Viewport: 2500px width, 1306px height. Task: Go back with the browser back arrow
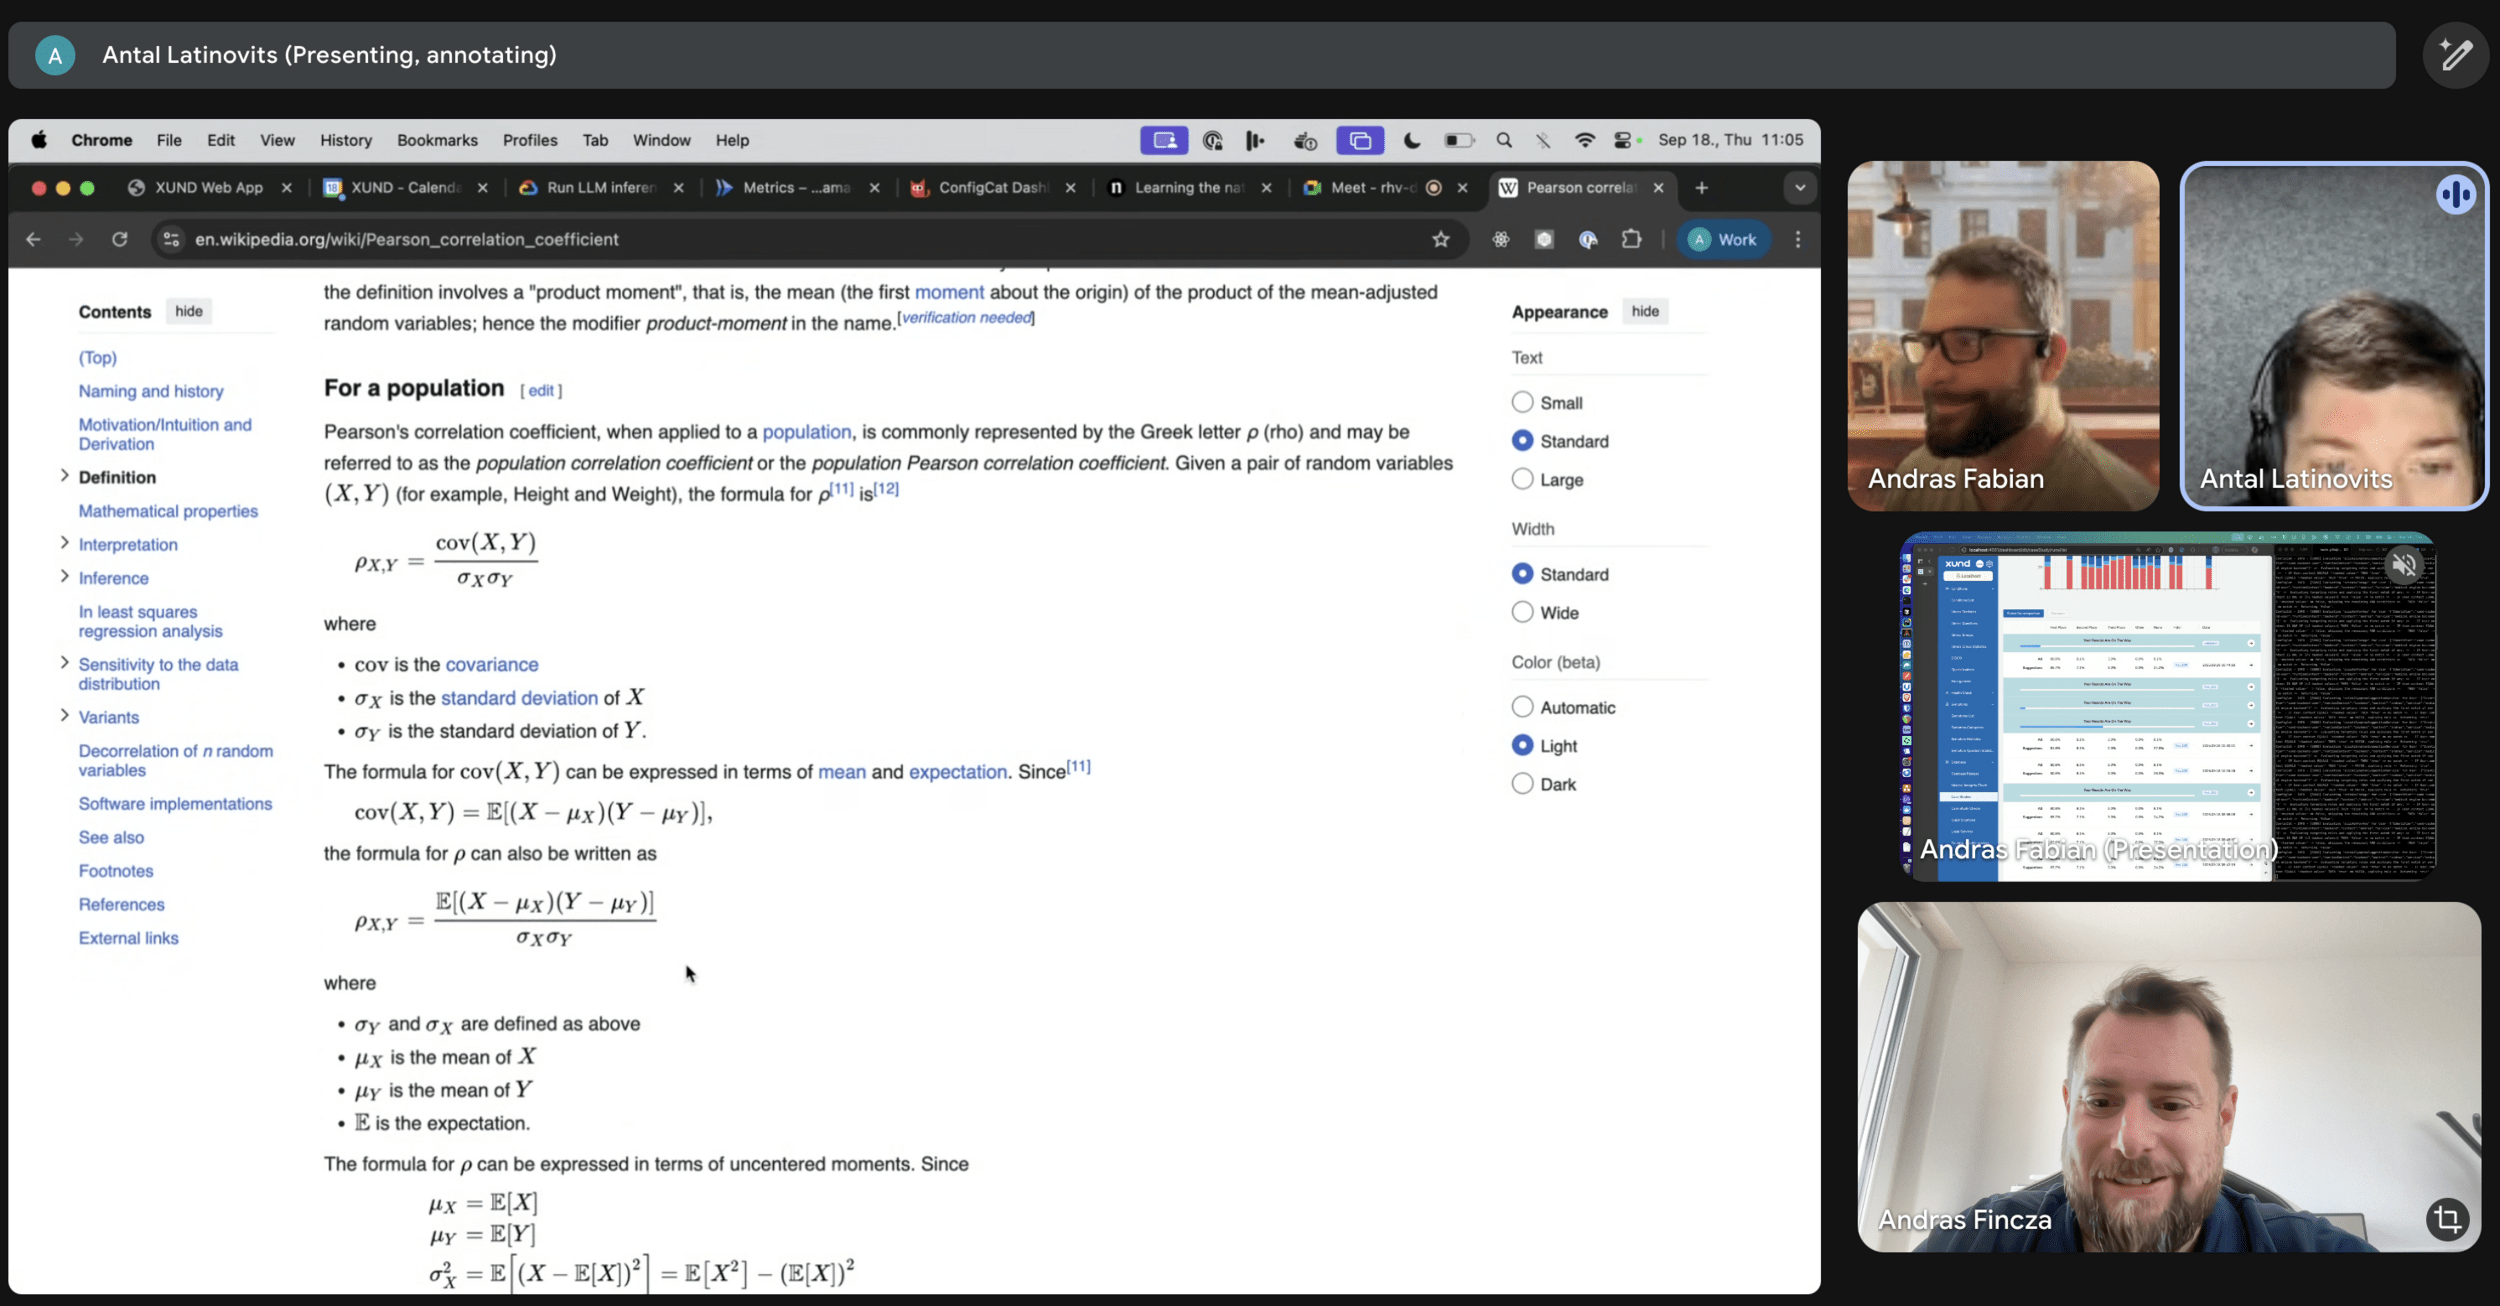pos(33,239)
